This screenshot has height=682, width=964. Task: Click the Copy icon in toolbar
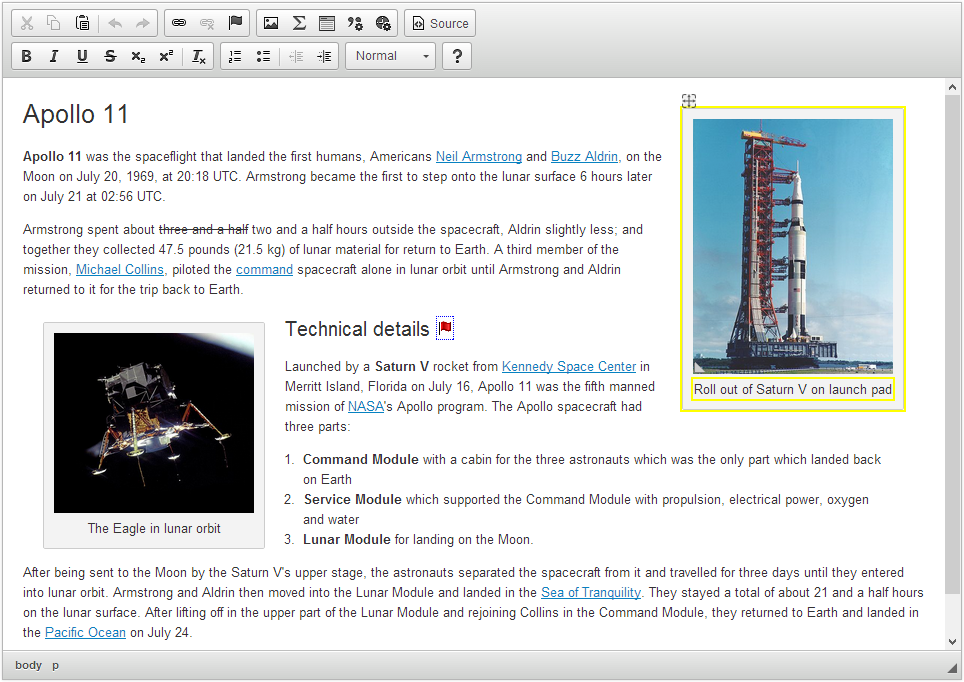click(54, 23)
